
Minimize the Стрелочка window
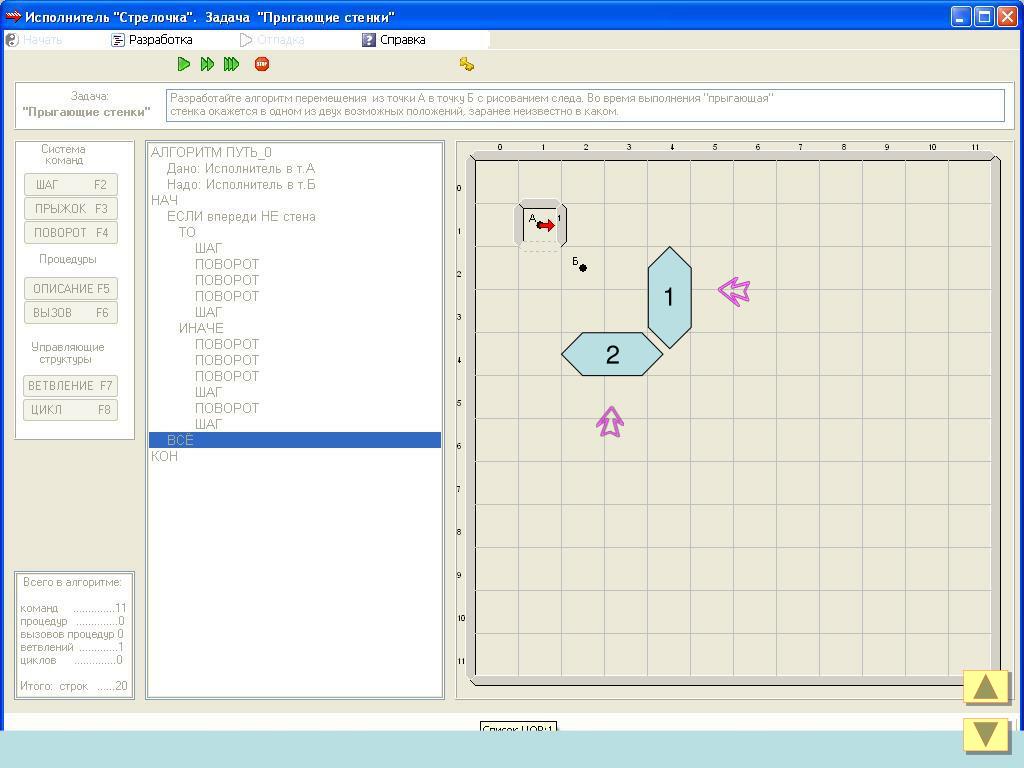click(x=961, y=16)
